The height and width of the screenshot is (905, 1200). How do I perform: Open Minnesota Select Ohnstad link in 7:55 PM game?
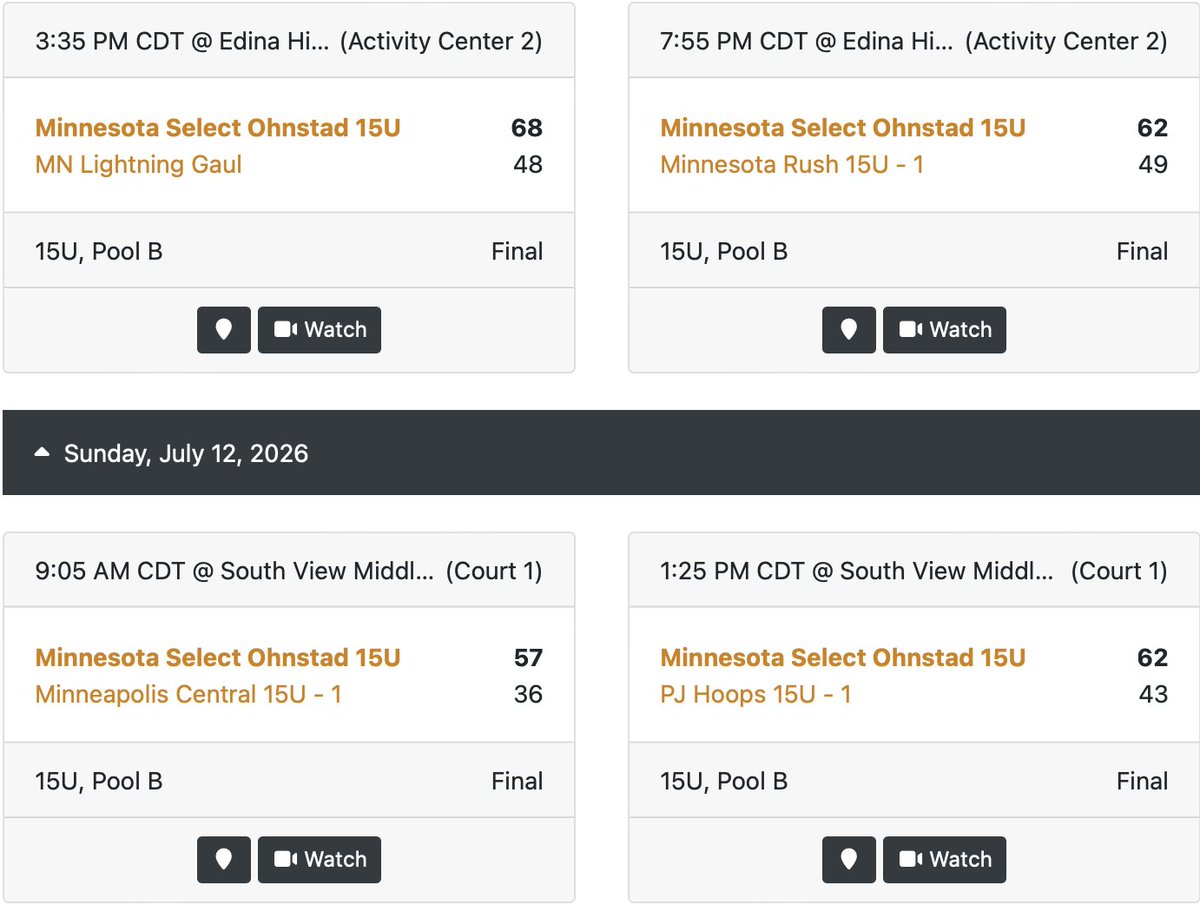click(x=843, y=128)
